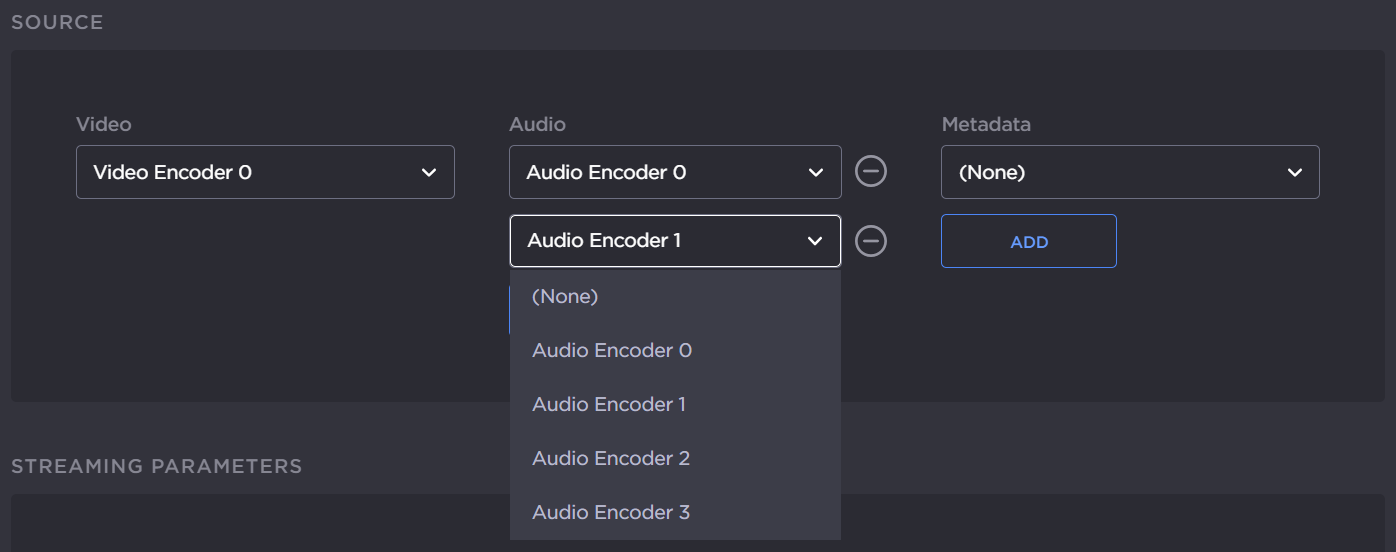
Task: Click the chevron in the first Audio dropdown
Action: click(815, 173)
